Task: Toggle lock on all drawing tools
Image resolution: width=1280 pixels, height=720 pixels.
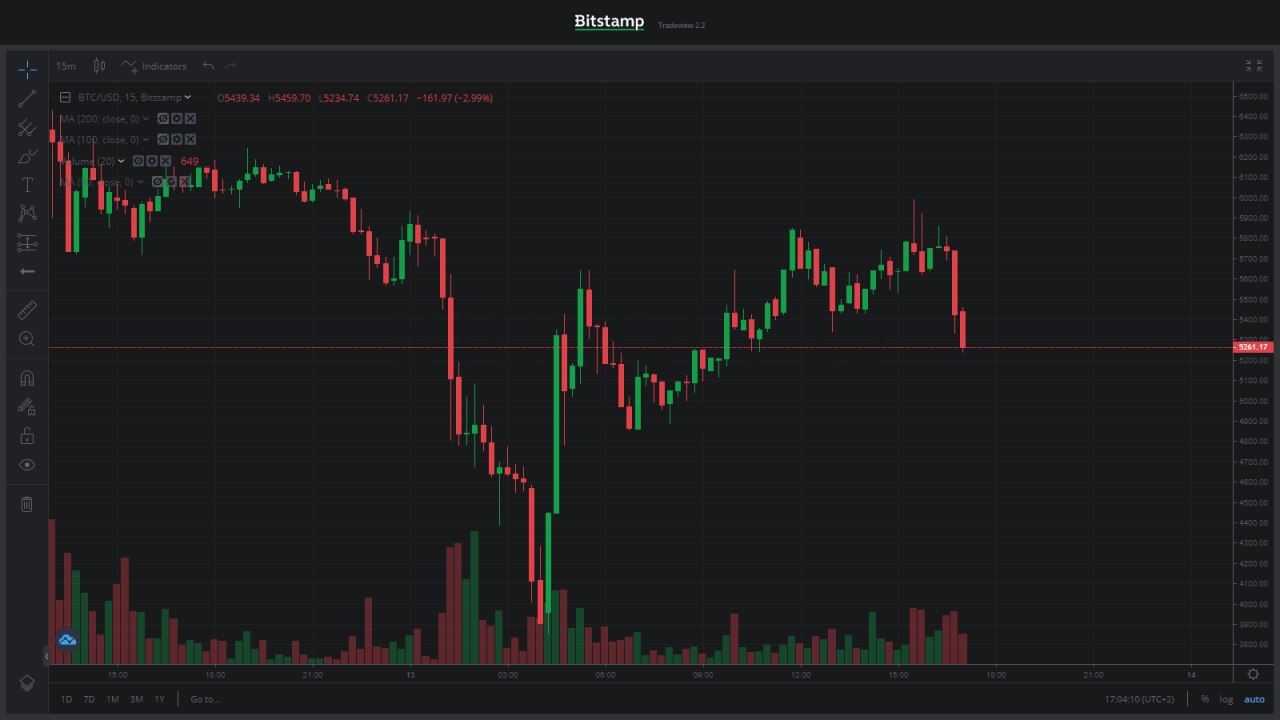Action: pos(27,436)
